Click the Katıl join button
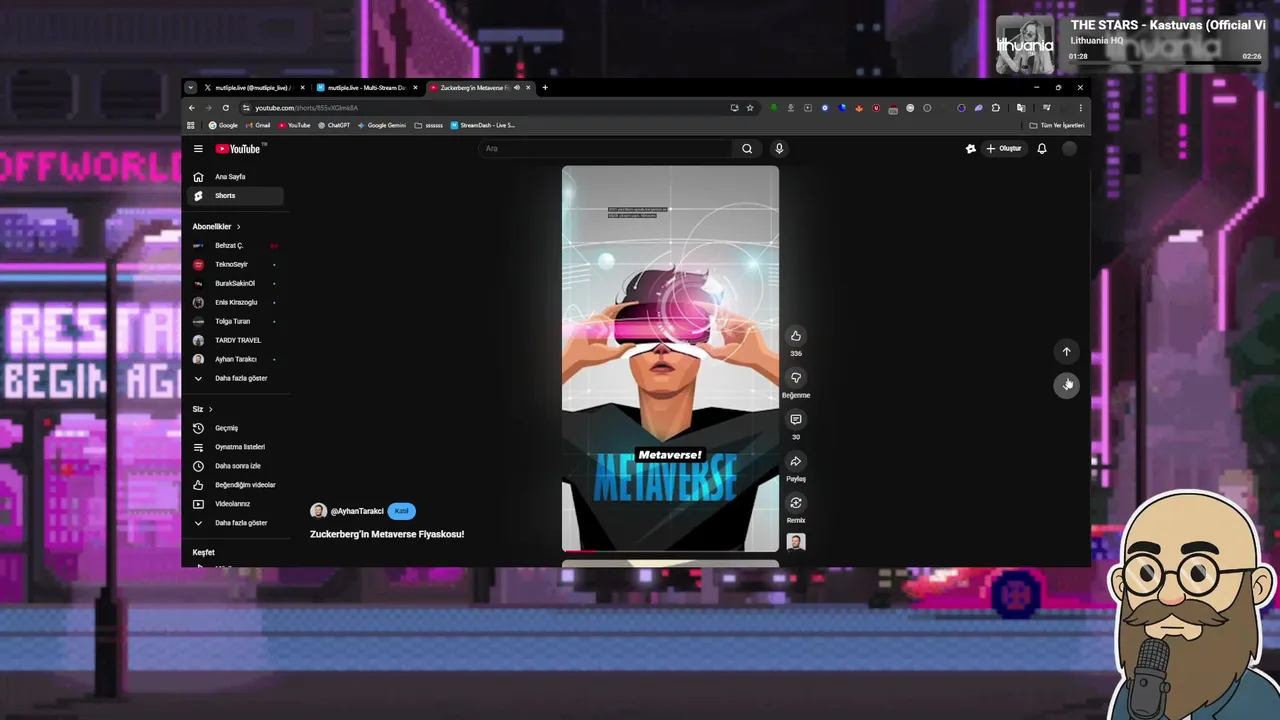The image size is (1280, 720). coord(401,511)
